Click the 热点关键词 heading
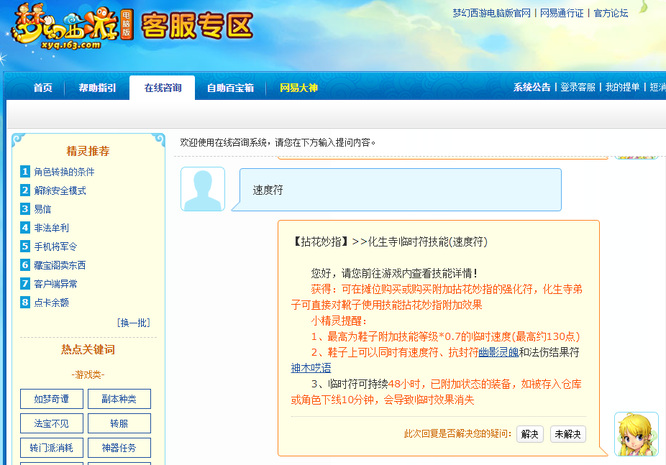Viewport: 666px width, 465px height. 88,349
